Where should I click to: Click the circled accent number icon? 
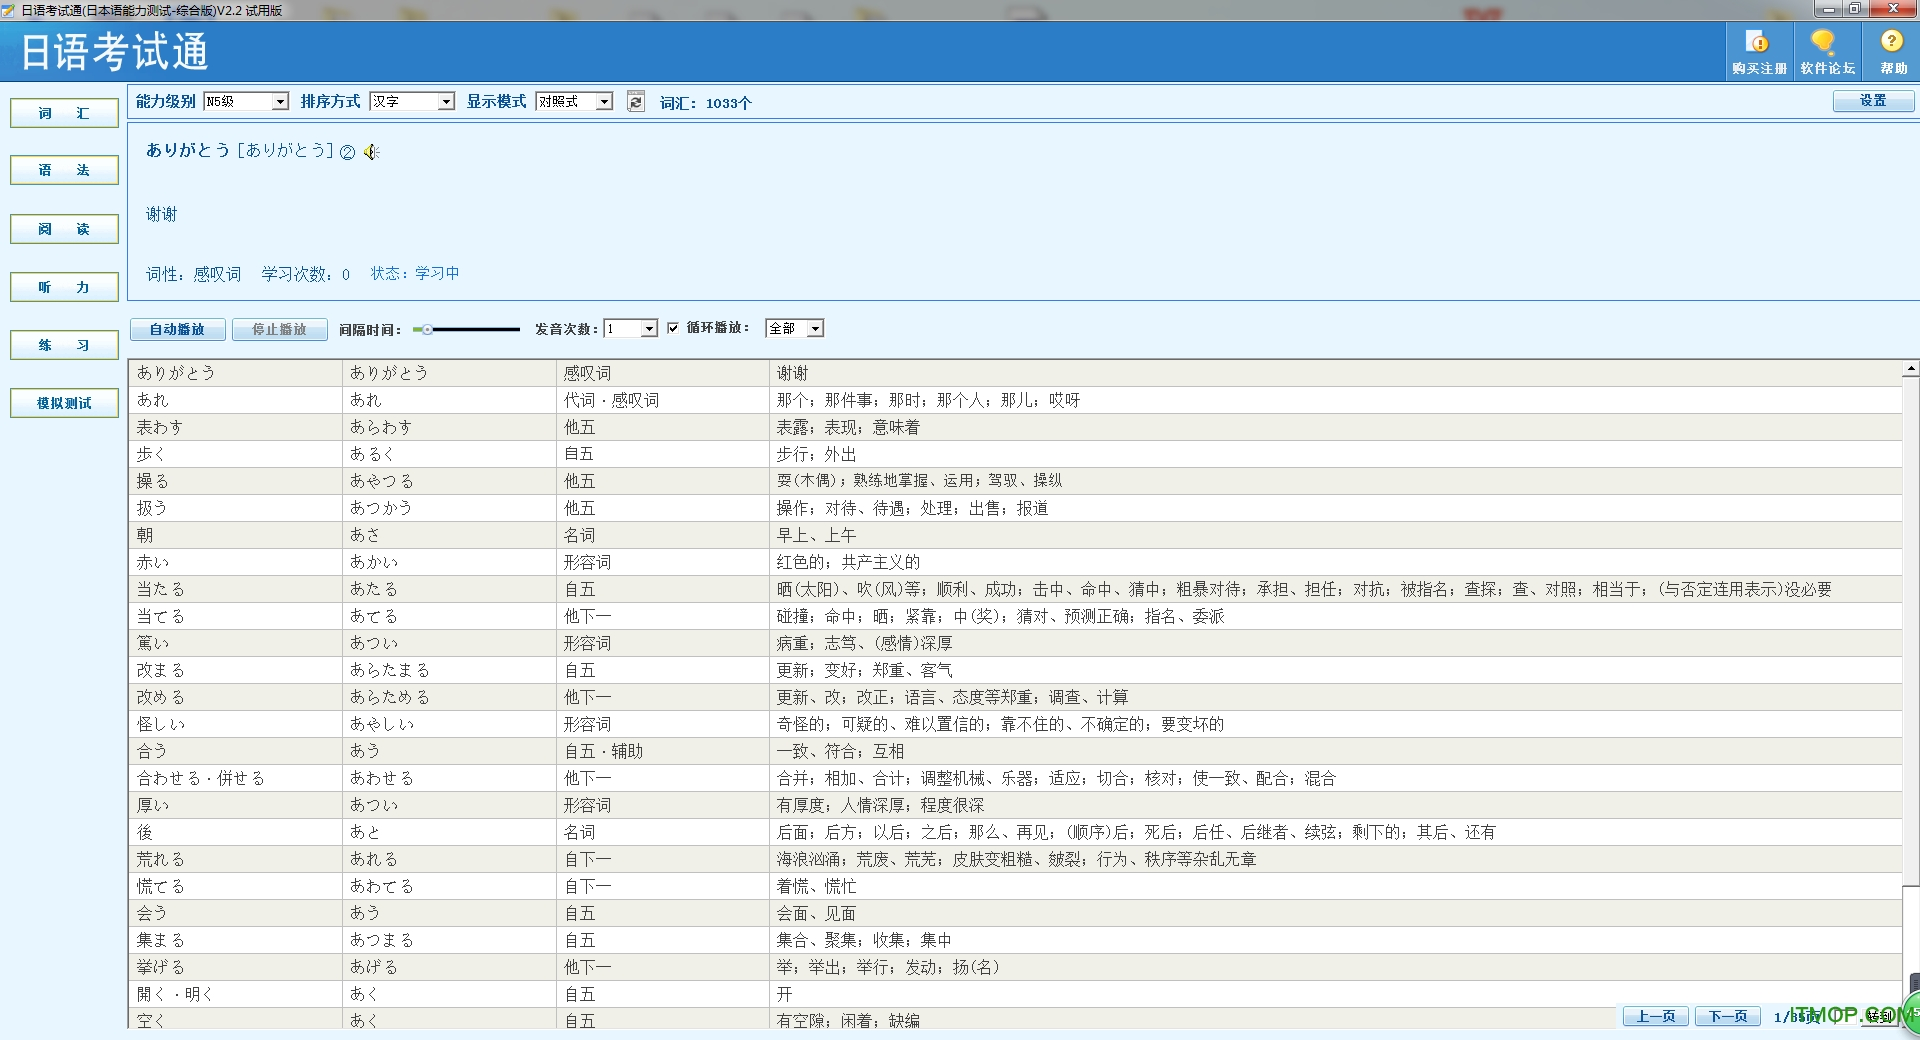point(347,152)
